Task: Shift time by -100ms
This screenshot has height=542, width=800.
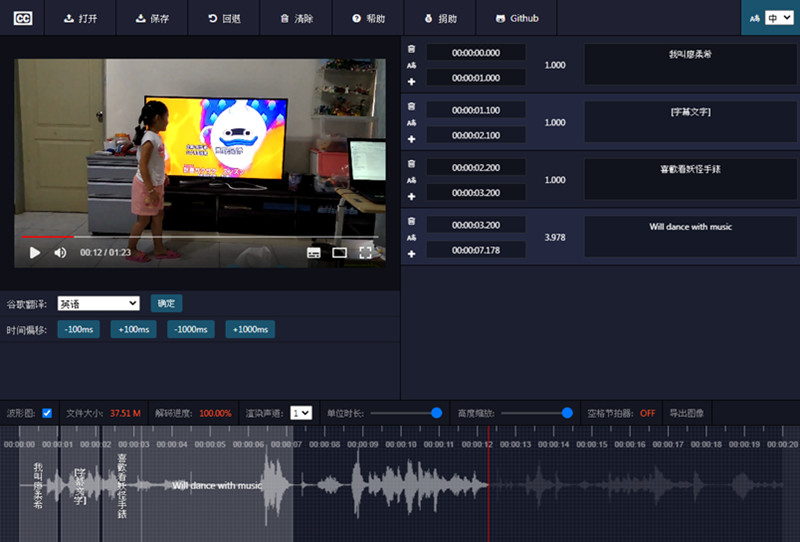Action: click(x=79, y=329)
